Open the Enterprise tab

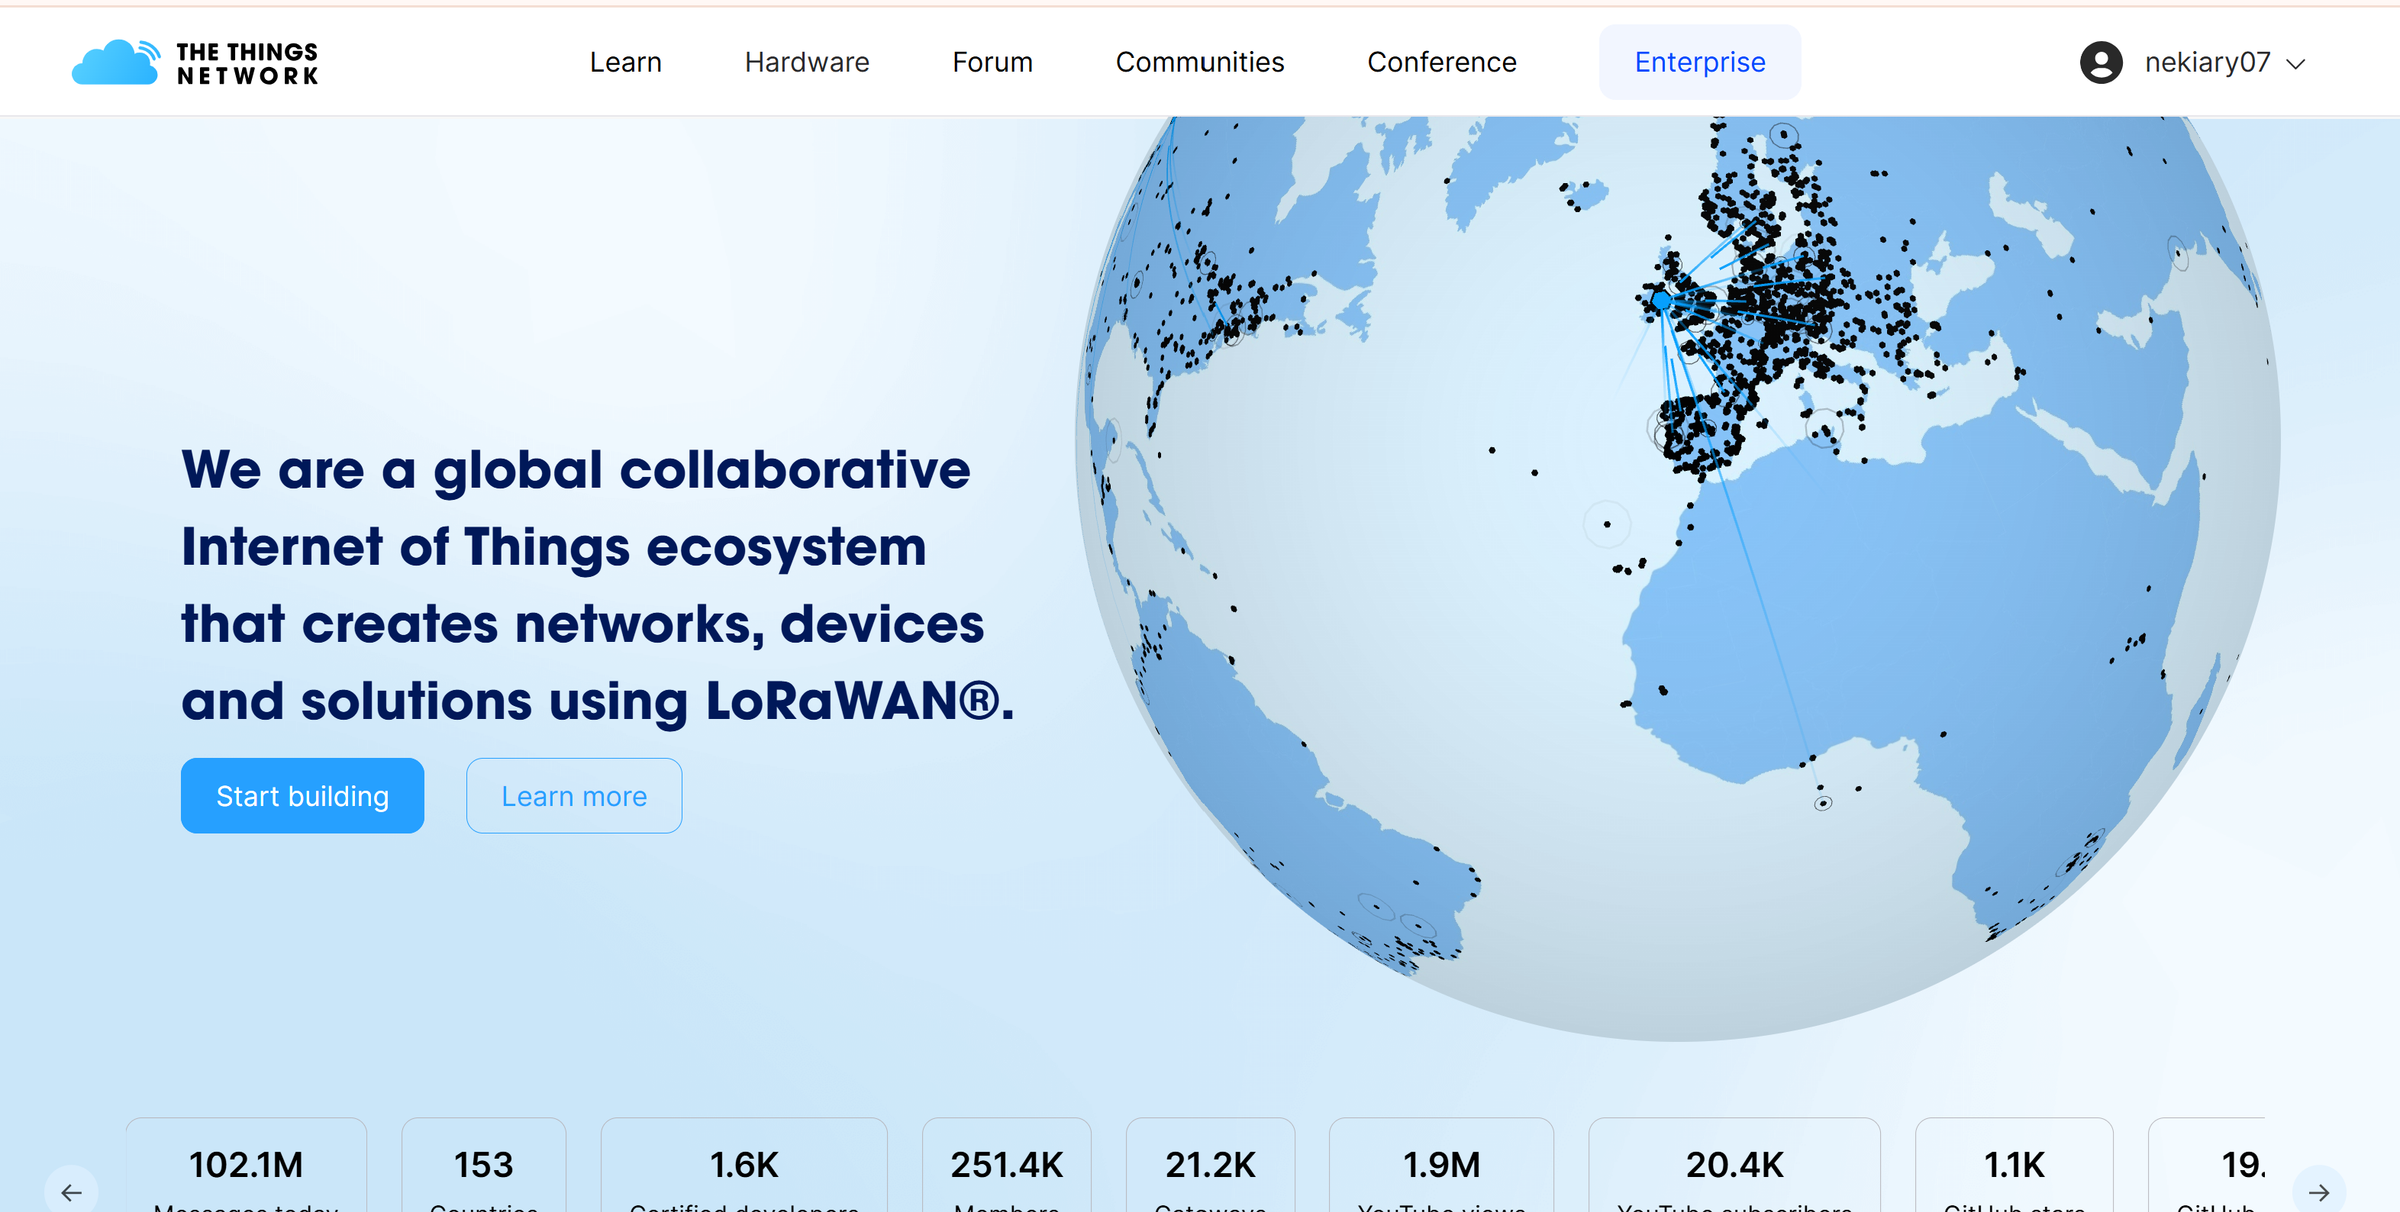(1700, 62)
